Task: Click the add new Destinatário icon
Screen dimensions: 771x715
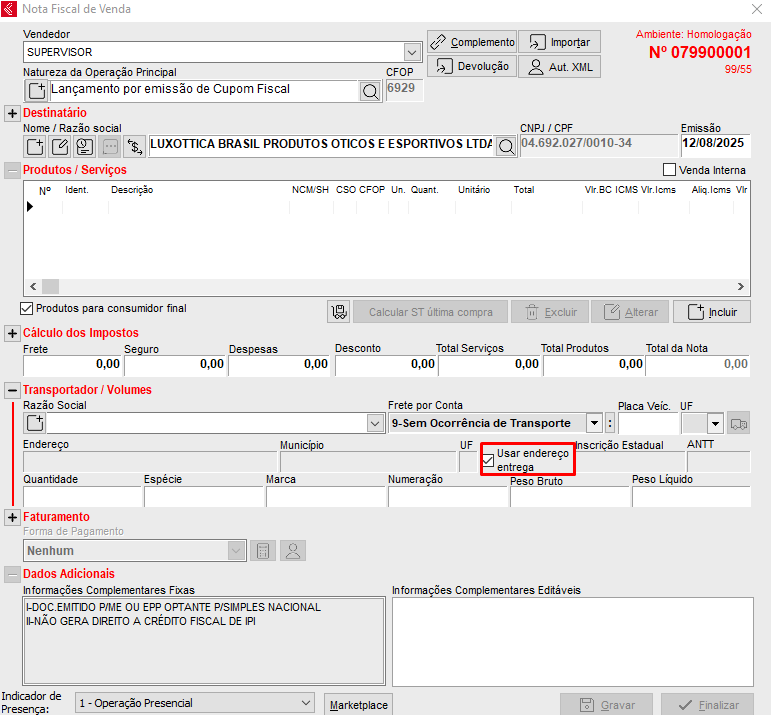Action: coord(36,147)
